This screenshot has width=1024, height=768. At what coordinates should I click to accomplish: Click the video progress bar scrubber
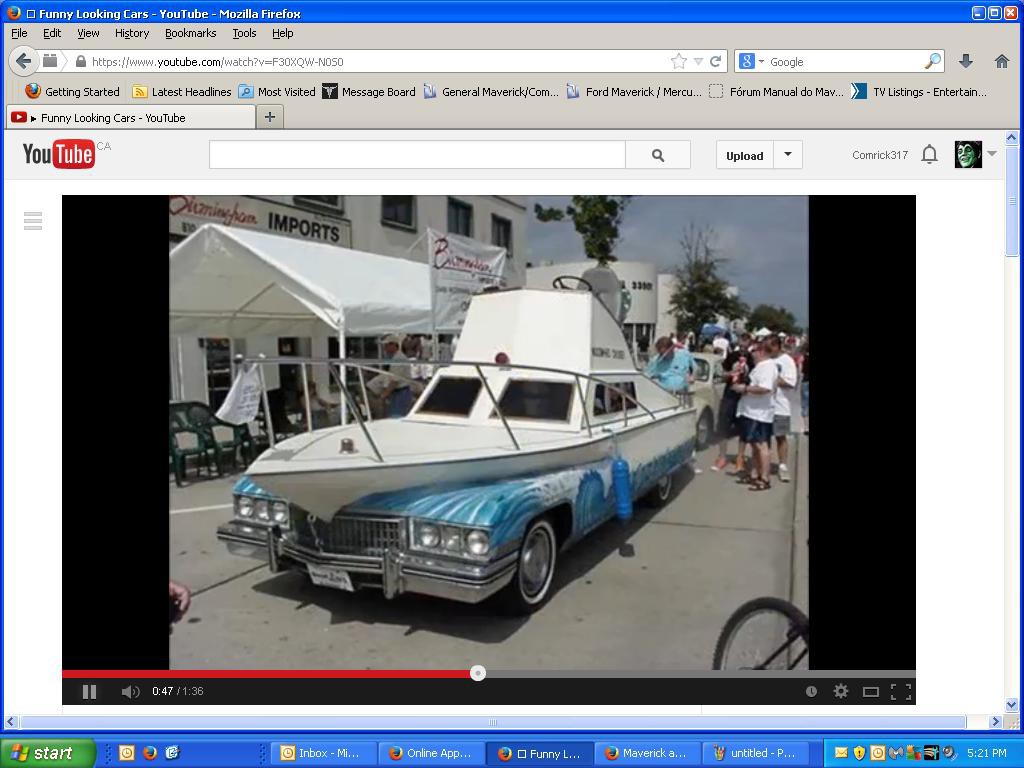click(x=478, y=673)
